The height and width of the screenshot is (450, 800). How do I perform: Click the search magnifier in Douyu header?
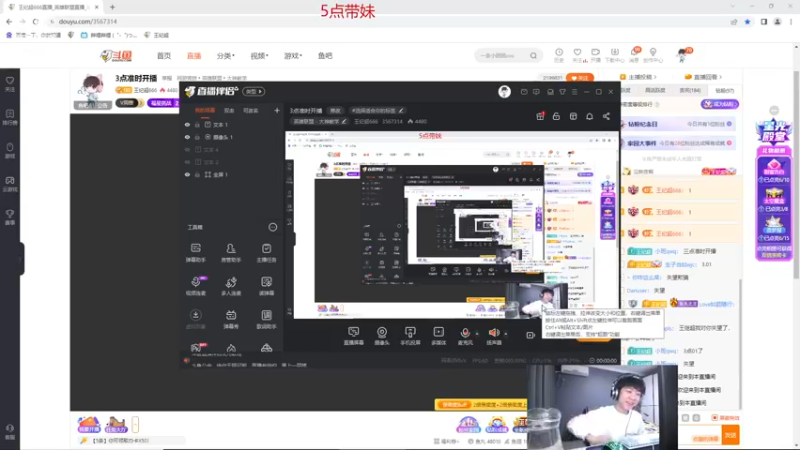[533, 56]
